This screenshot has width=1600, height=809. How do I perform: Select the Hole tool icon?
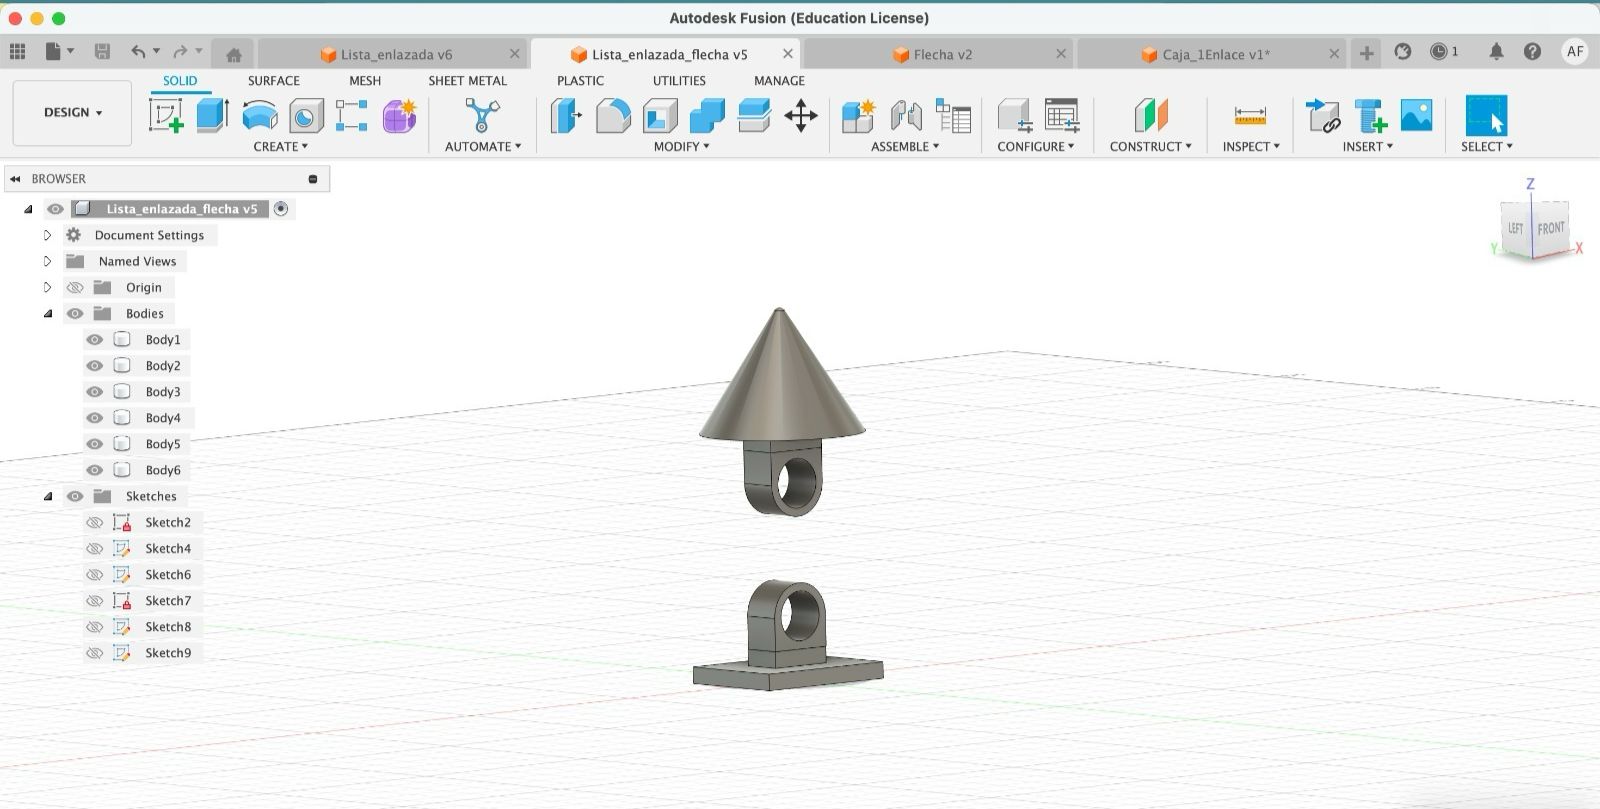306,116
